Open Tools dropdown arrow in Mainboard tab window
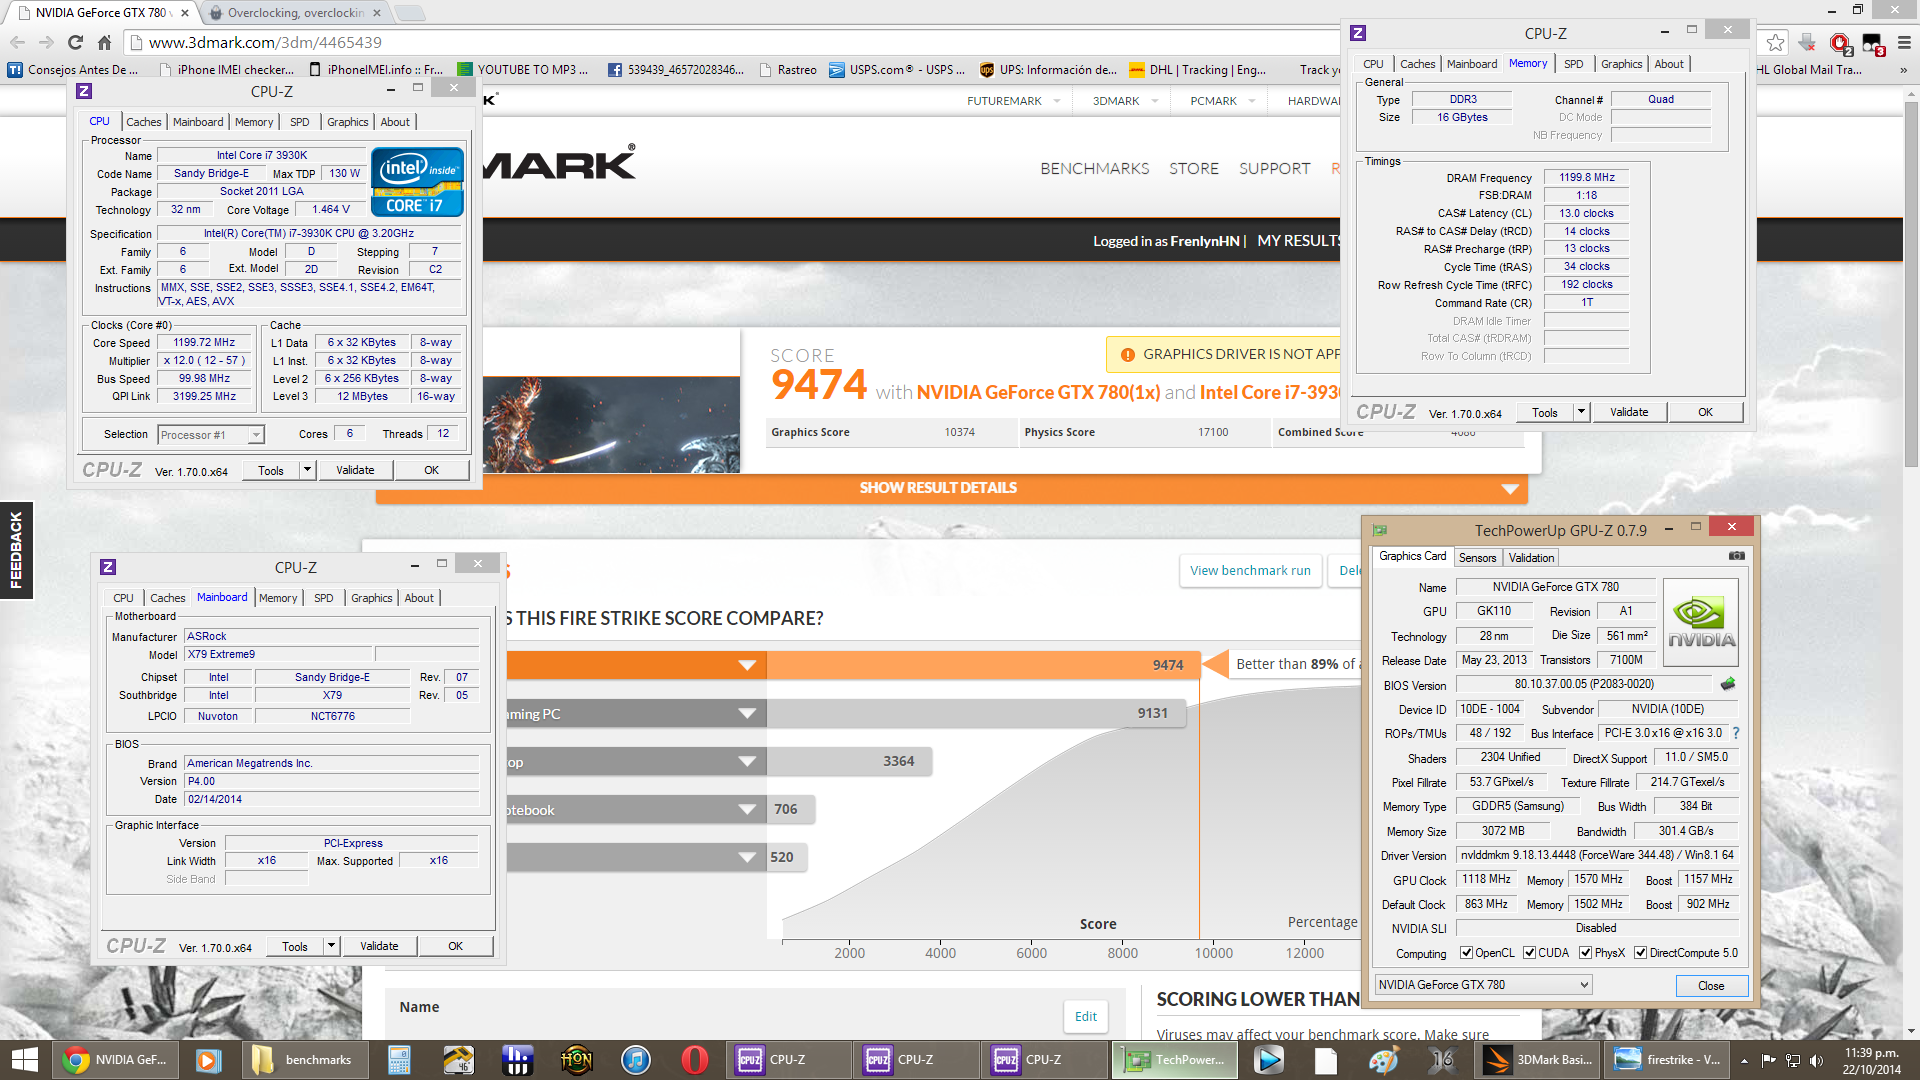 pos(331,946)
